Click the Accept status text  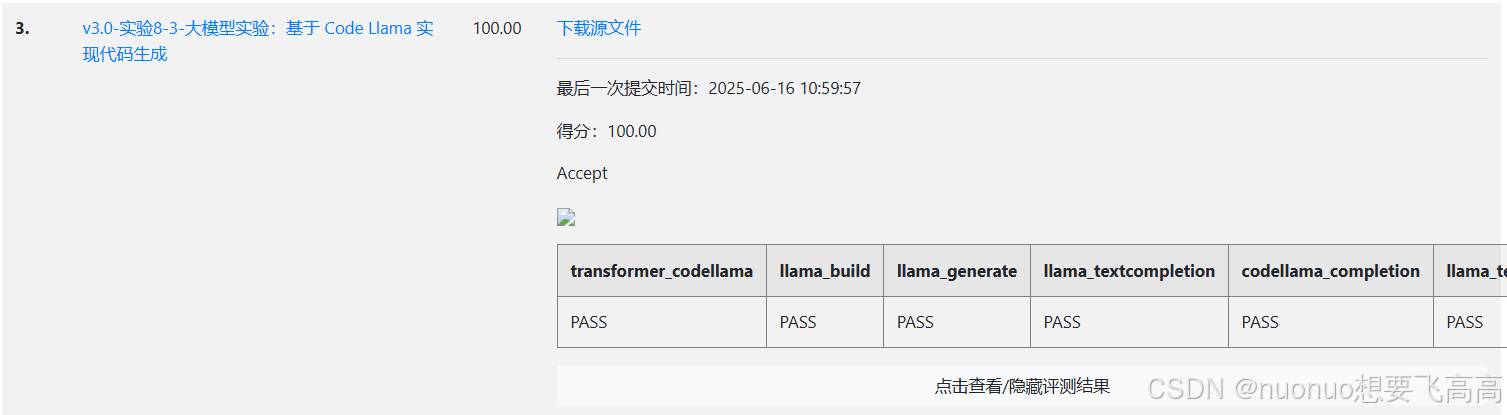pos(582,173)
